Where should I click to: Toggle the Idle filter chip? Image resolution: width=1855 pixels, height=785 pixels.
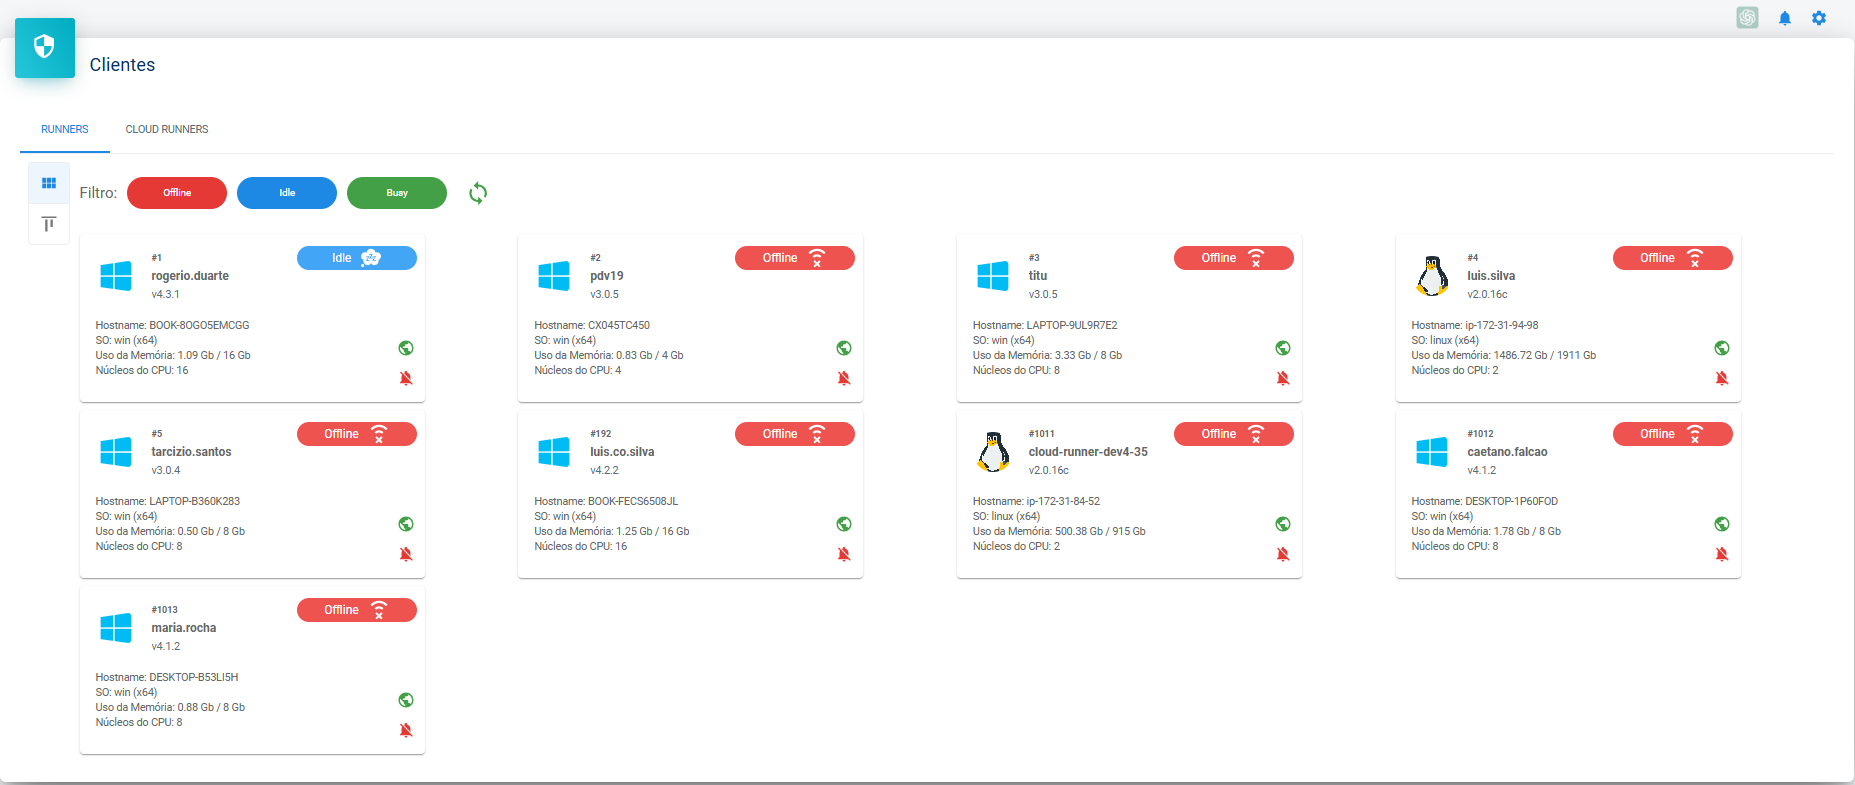point(287,193)
